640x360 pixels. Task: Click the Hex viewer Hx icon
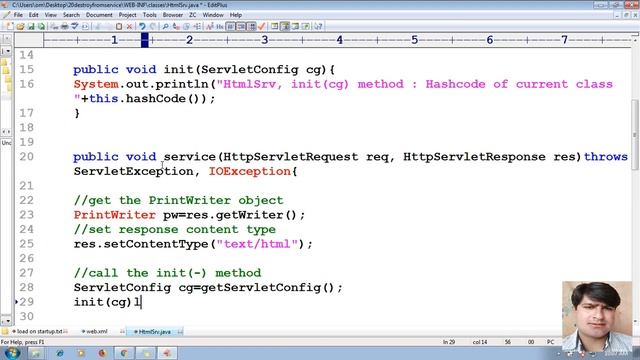220,27
